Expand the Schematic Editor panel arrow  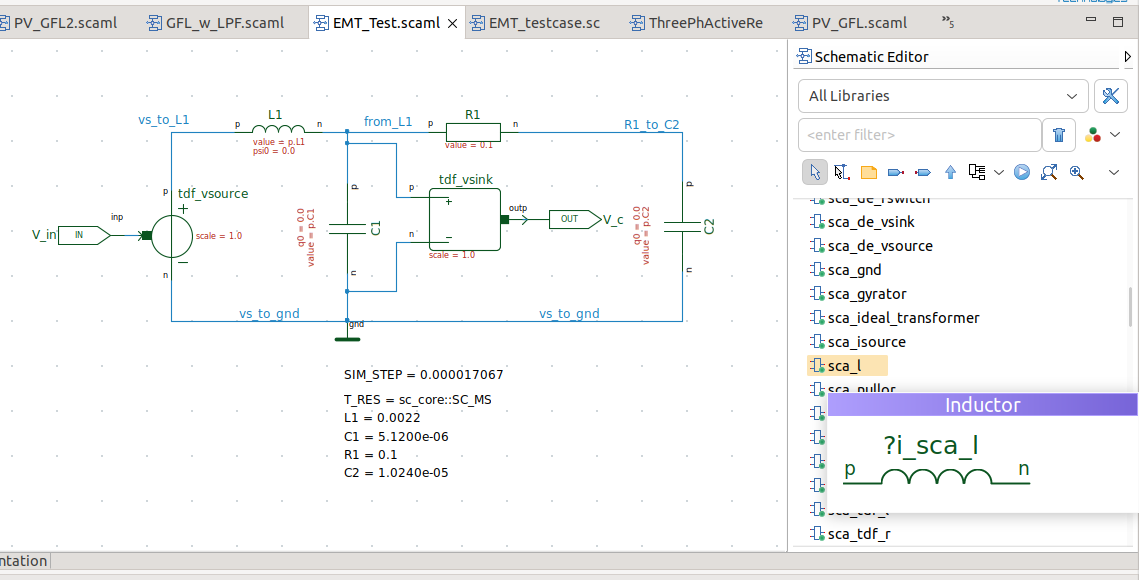coord(1127,57)
